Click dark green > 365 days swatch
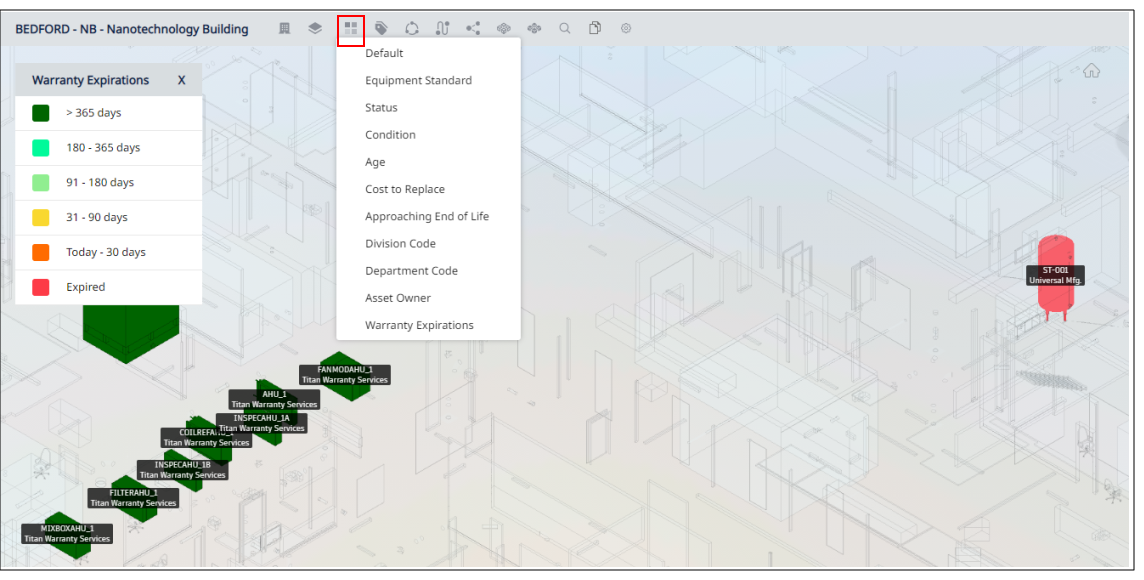The image size is (1144, 580). pyautogui.click(x=41, y=113)
